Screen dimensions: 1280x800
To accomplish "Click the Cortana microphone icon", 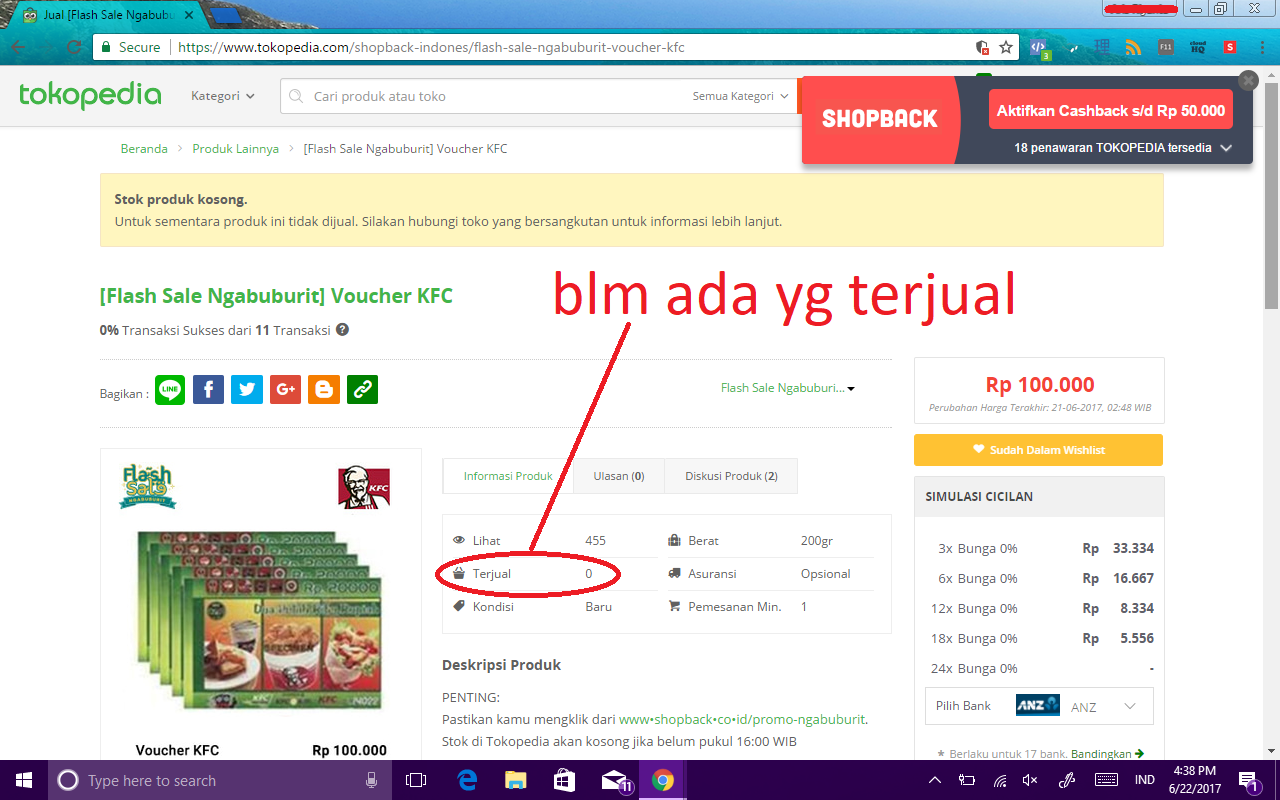I will pyautogui.click(x=372, y=780).
